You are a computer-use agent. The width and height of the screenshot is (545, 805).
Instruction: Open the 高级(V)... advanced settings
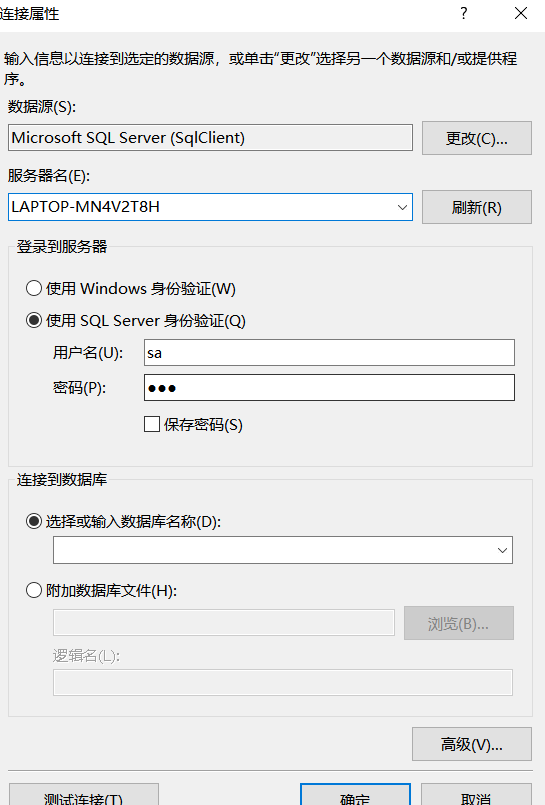click(472, 744)
